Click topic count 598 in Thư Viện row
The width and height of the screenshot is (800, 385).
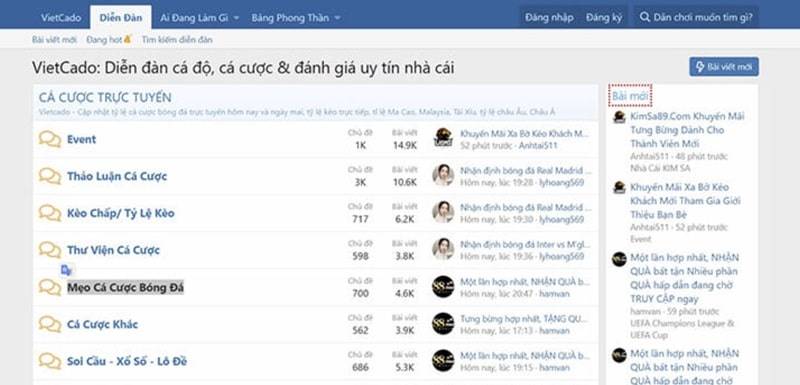coord(360,256)
